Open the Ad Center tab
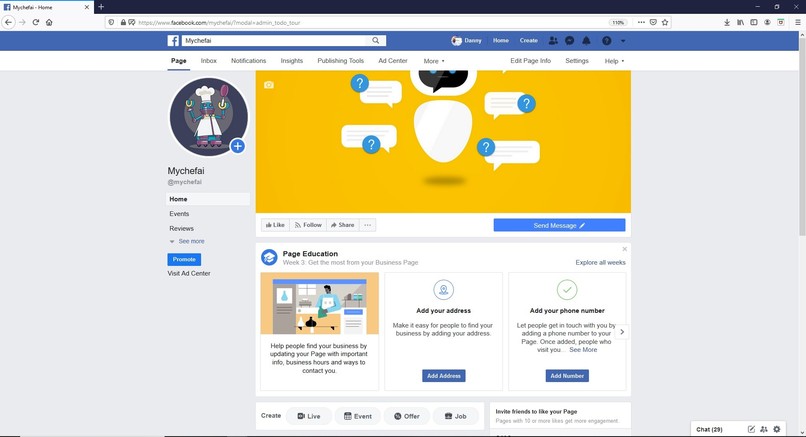This screenshot has width=806, height=437. tap(393, 61)
